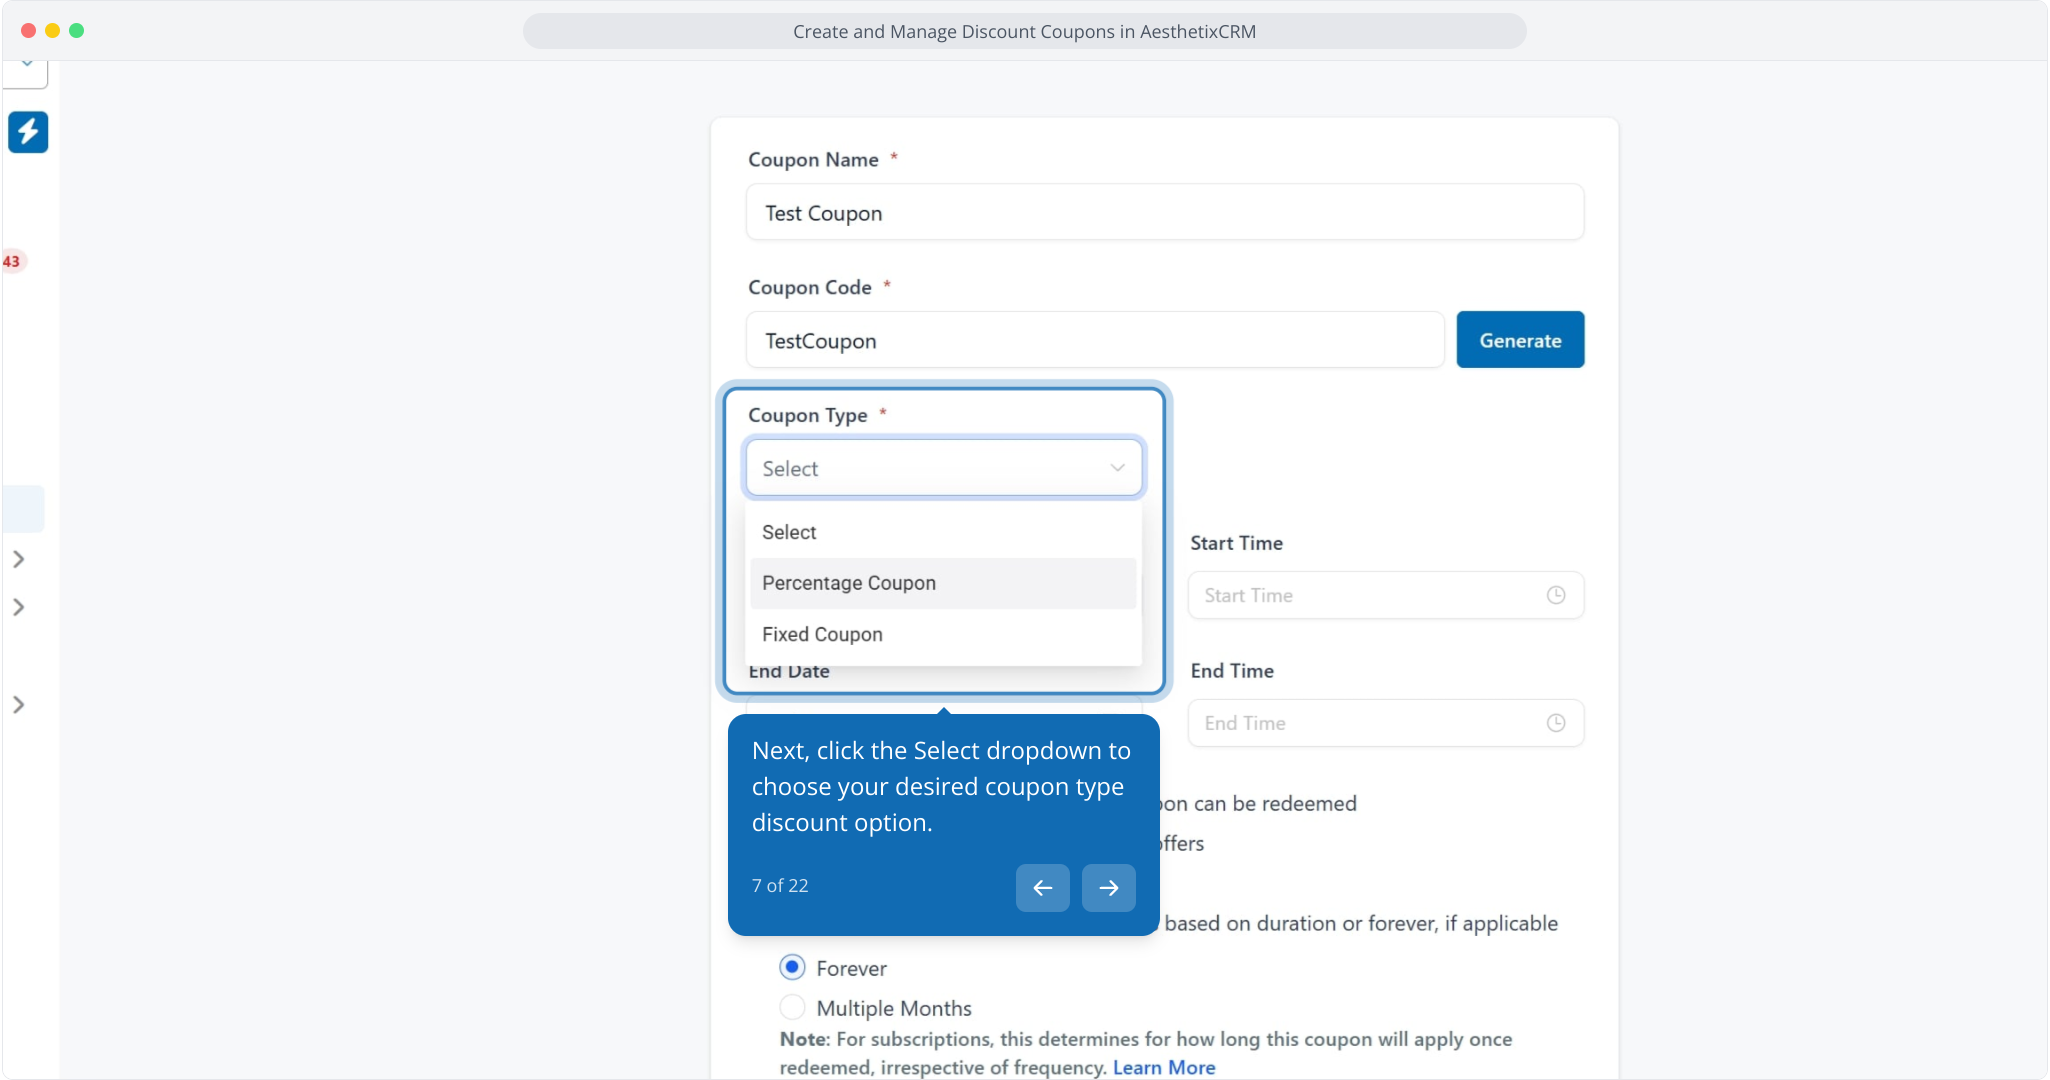2050x1080 pixels.
Task: Select the Multiple Months radio button
Action: [x=792, y=1007]
